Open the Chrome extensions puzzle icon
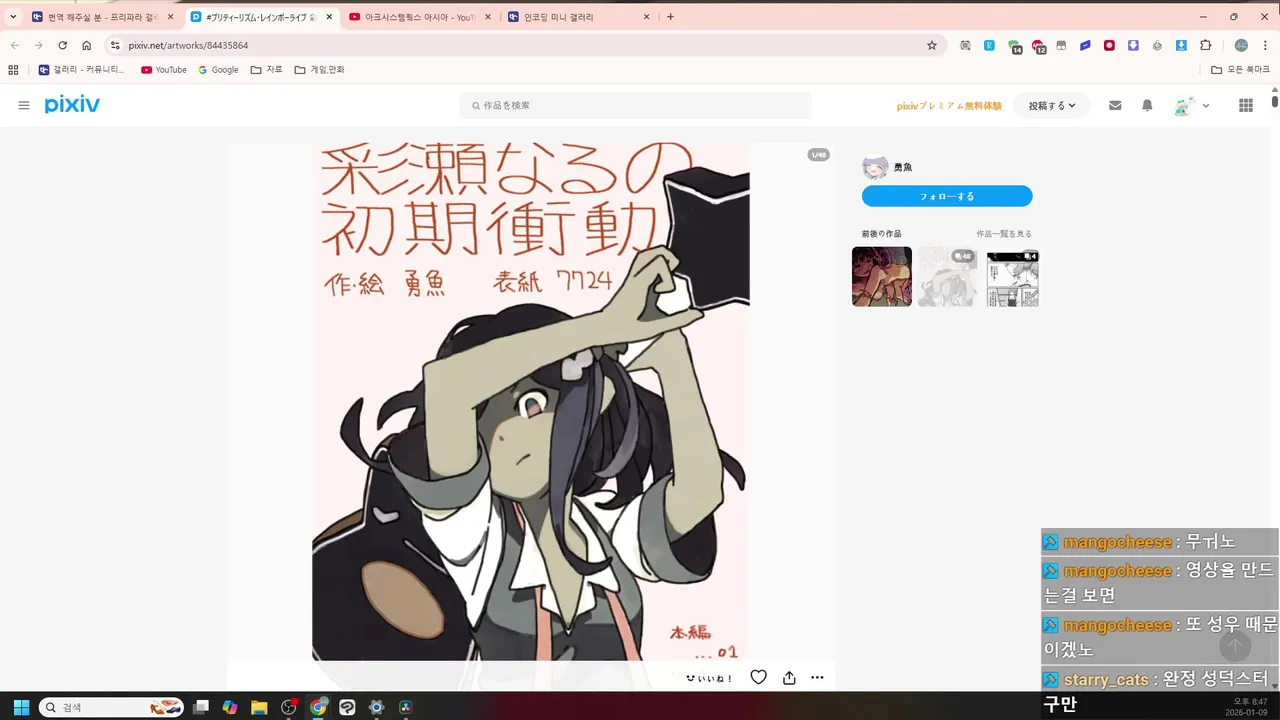 (1205, 45)
